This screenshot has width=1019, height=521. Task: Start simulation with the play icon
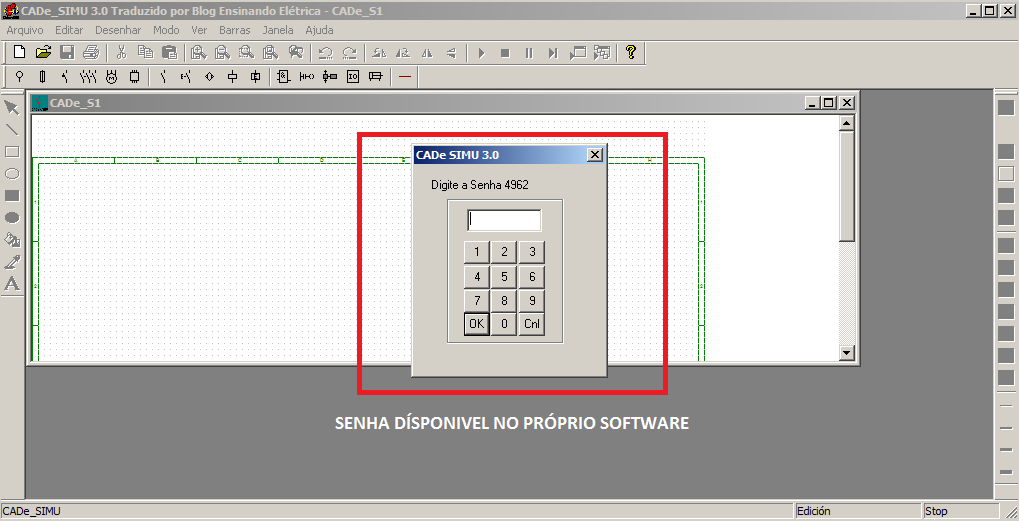coord(482,53)
